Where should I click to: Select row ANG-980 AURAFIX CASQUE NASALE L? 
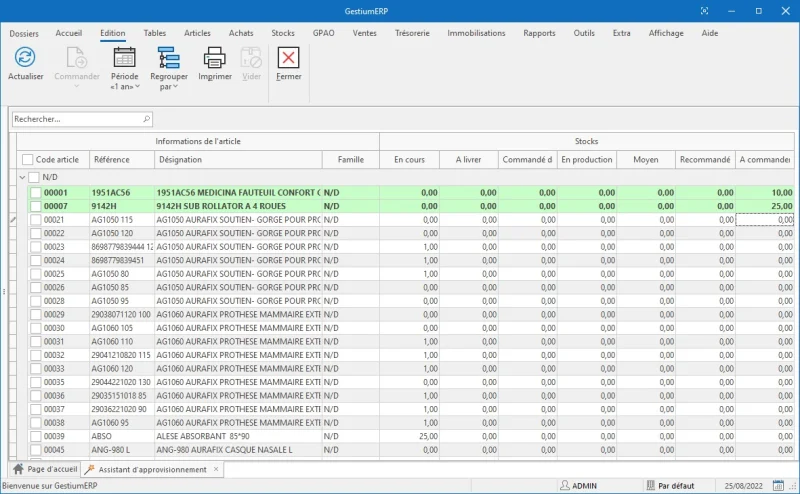(x=411, y=450)
